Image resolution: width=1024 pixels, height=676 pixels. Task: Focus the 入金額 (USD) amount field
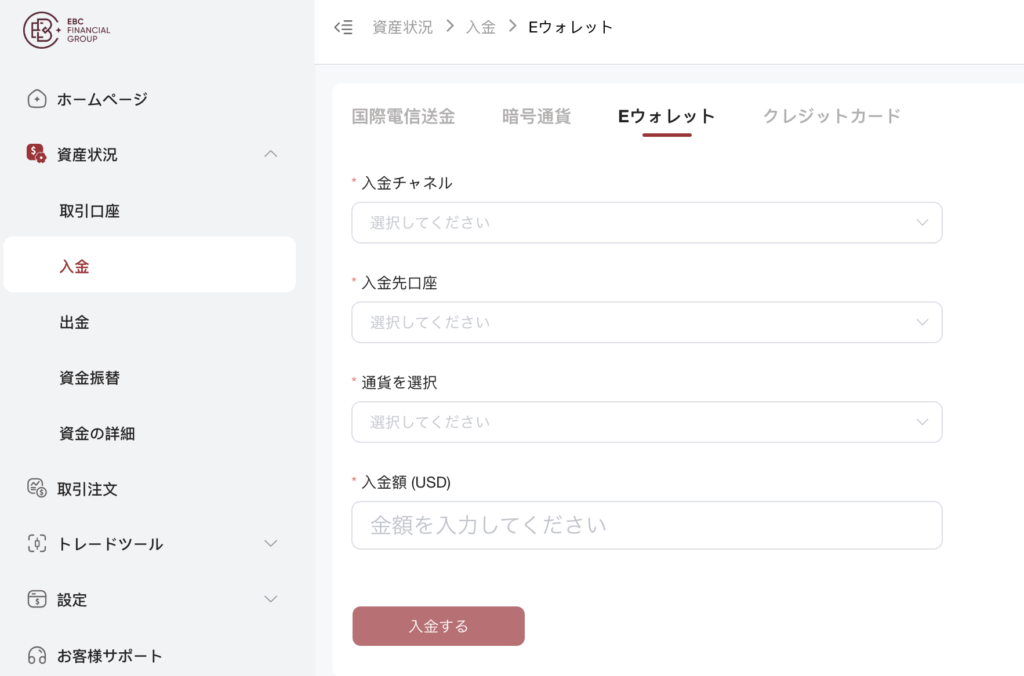coord(646,525)
